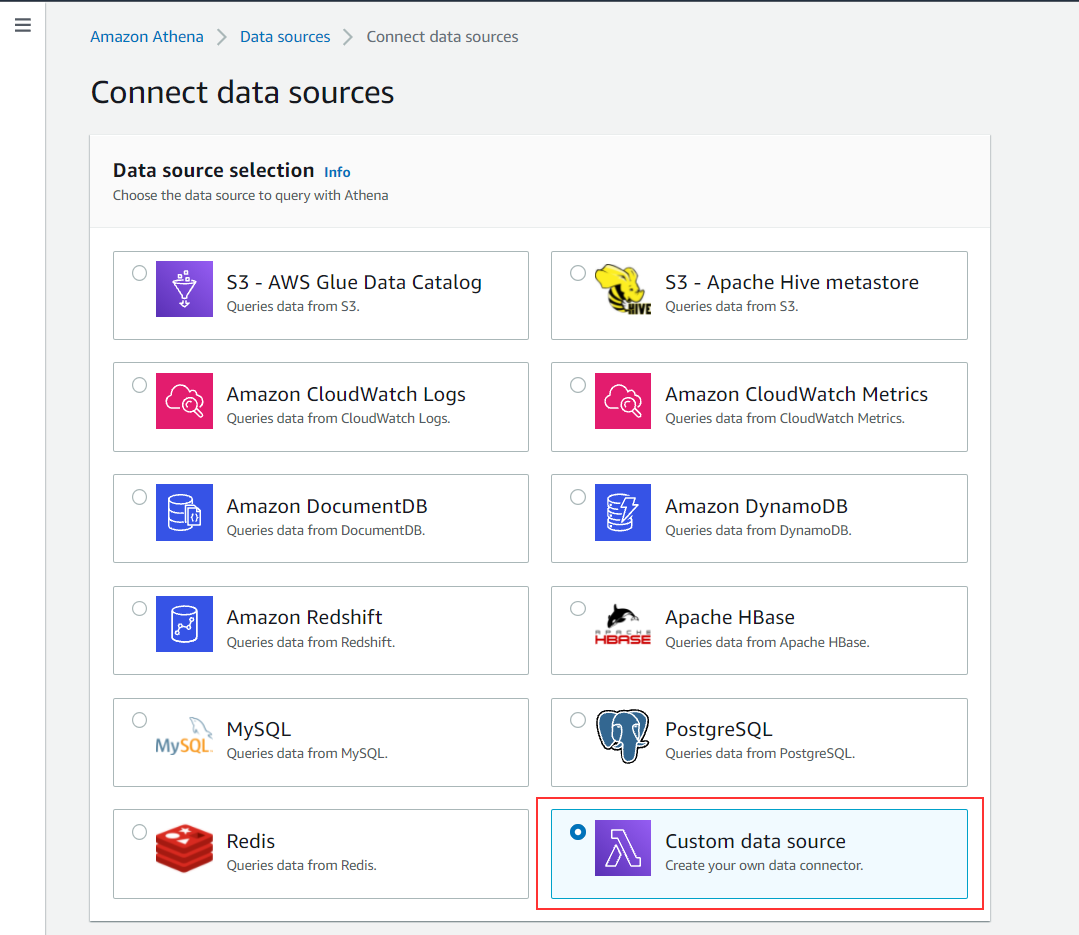Click 'Queries data from Apache HBase.' description
The image size is (1079, 935).
tap(767, 642)
